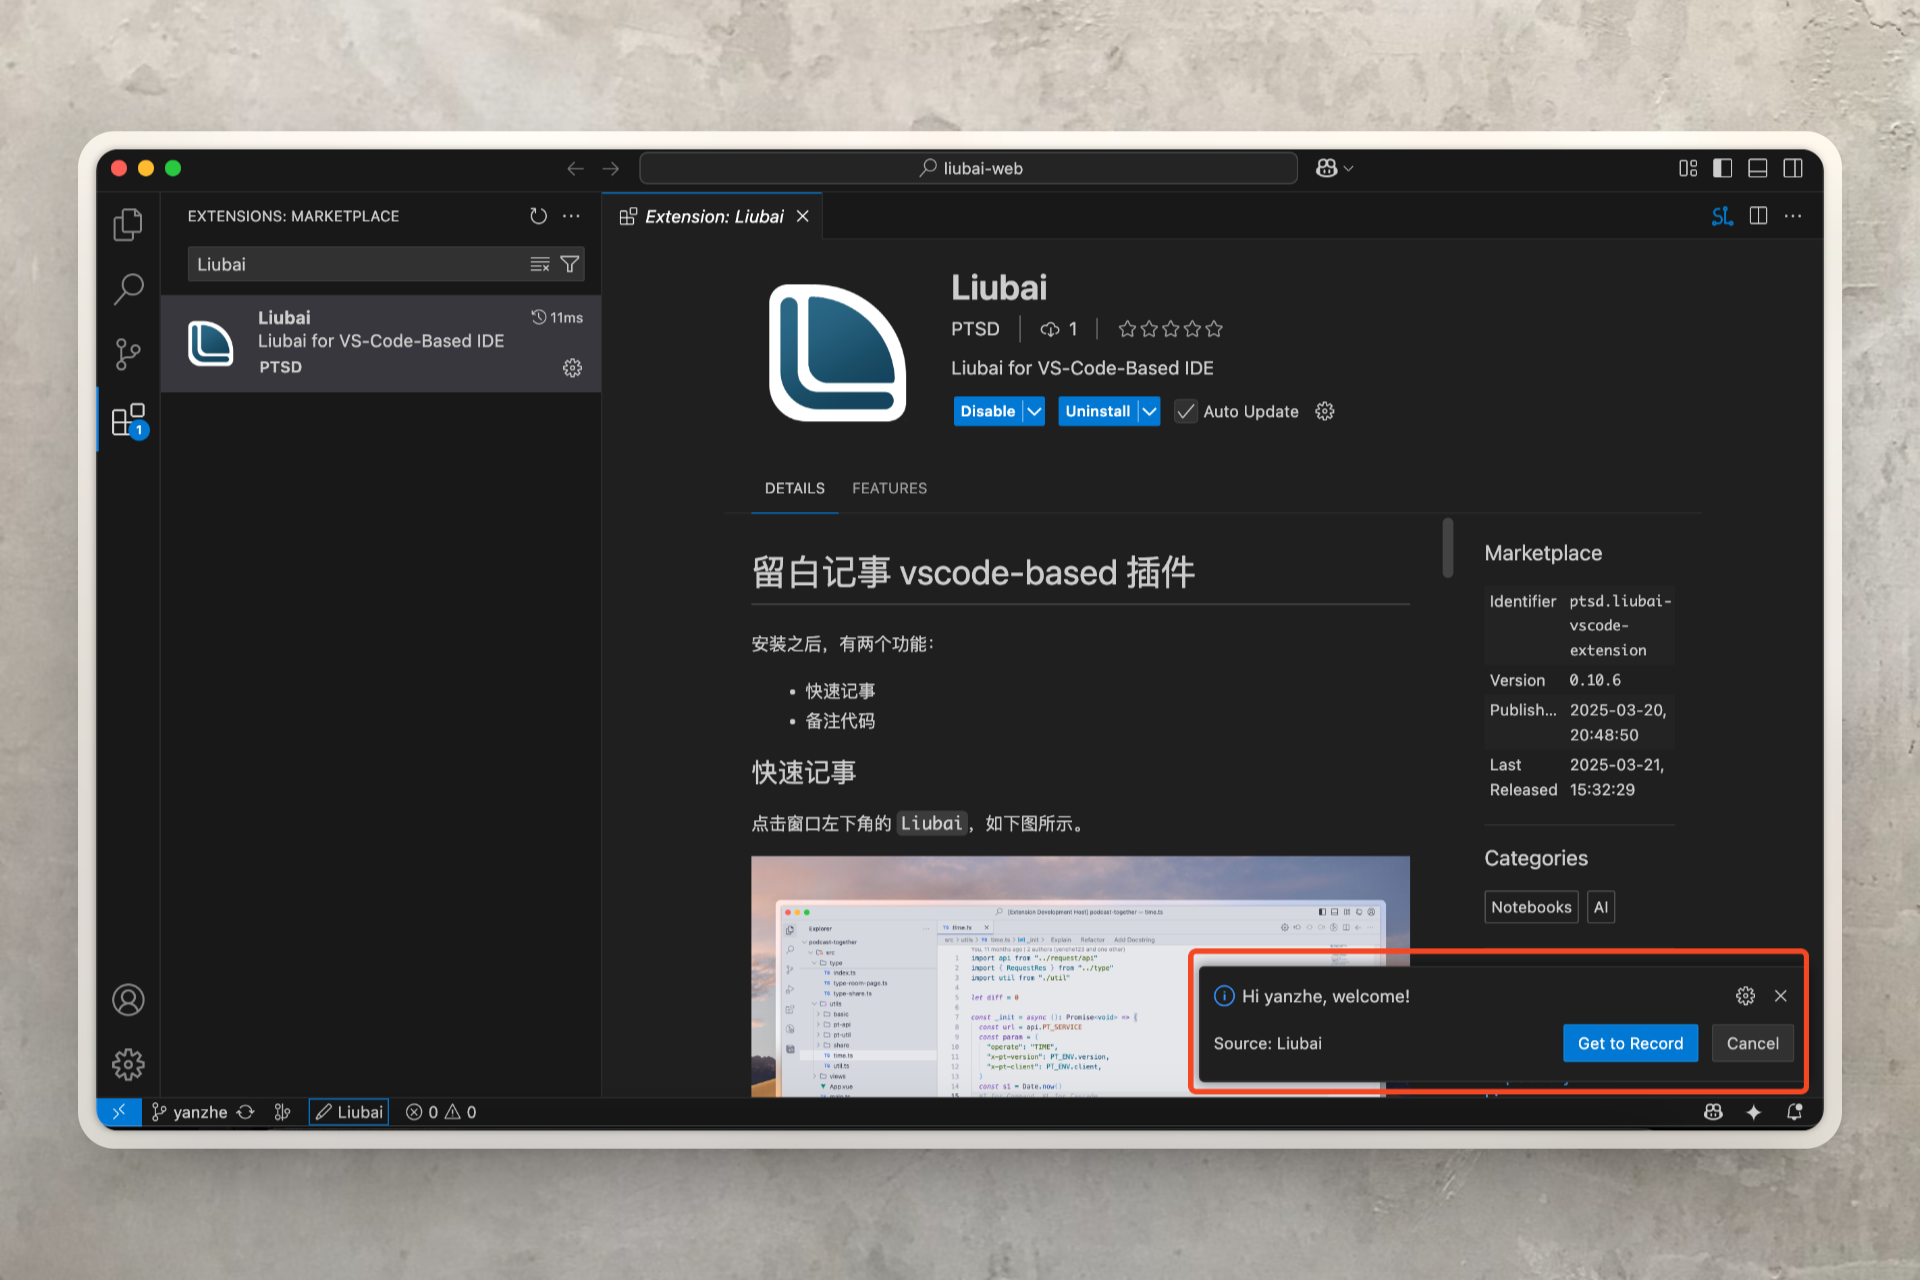Click the filter extensions funnel icon
Screen dimensions: 1920x1280
570,264
